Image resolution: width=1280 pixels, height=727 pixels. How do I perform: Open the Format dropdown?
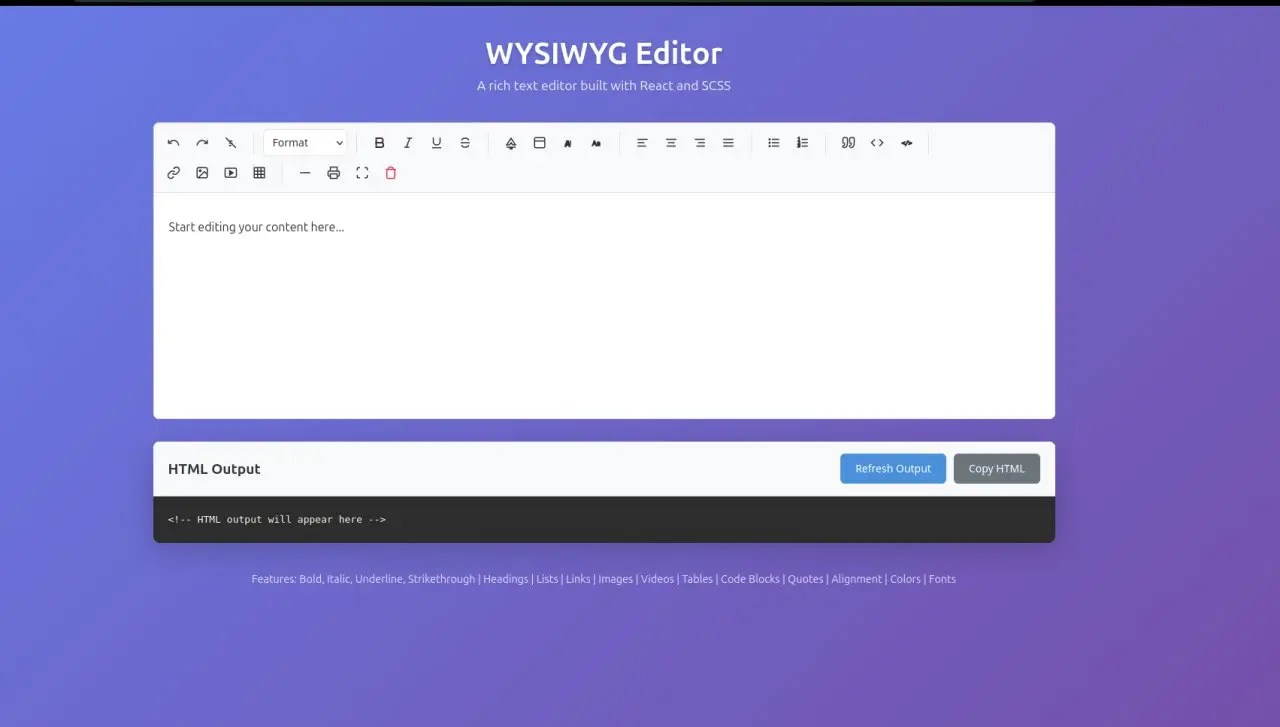[305, 143]
